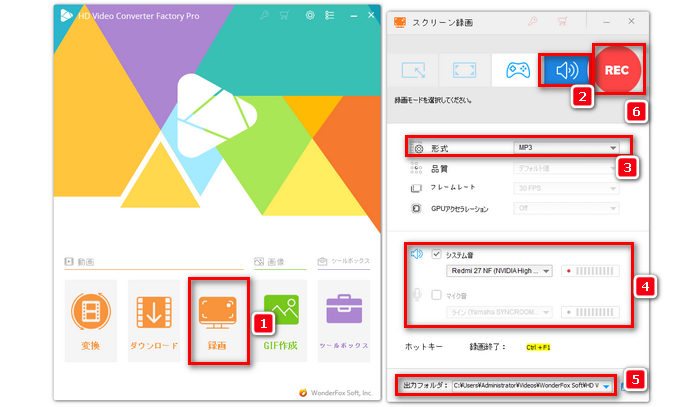Viewport: 700px width, 407px height.
Task: Open the 変換 converter module
Action: 91,320
